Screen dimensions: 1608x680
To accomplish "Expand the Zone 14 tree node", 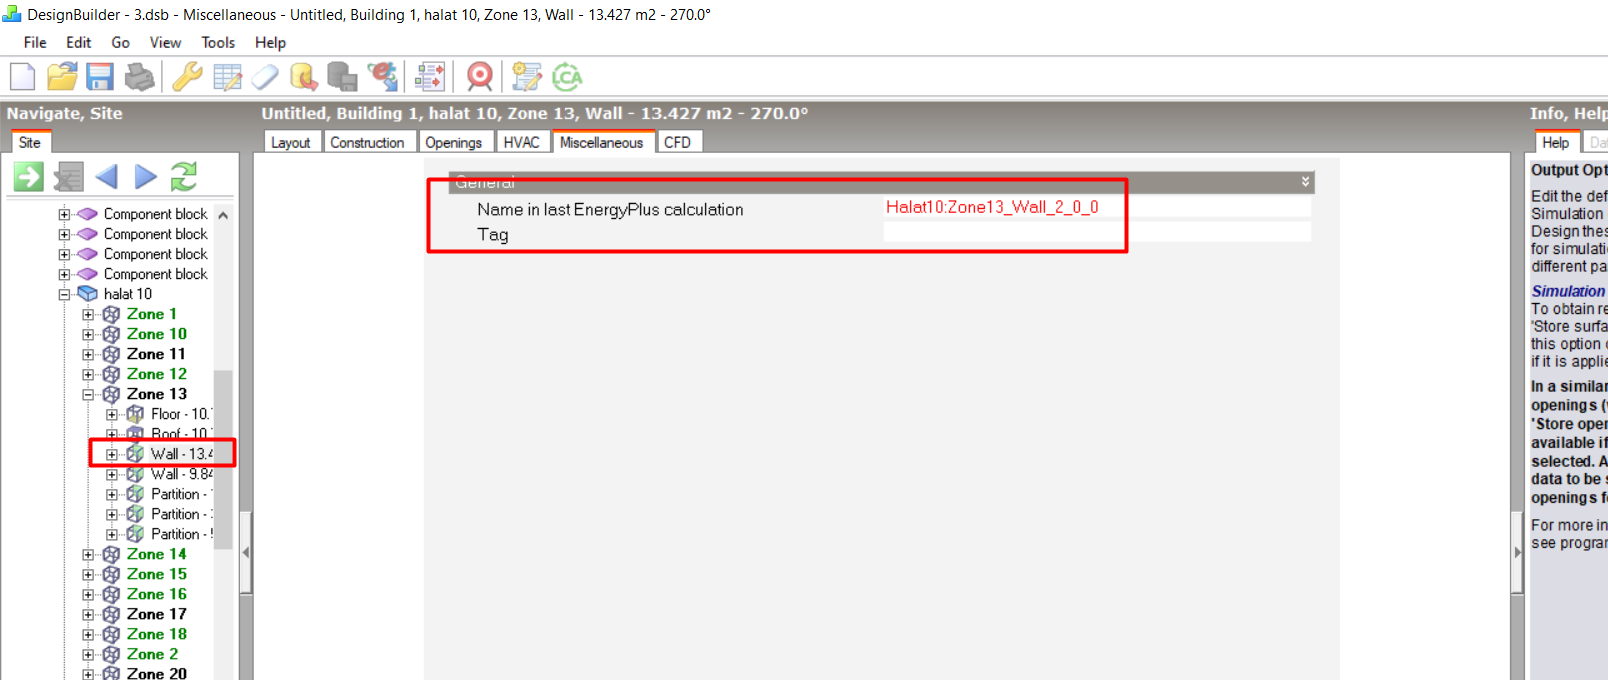I will tap(88, 554).
